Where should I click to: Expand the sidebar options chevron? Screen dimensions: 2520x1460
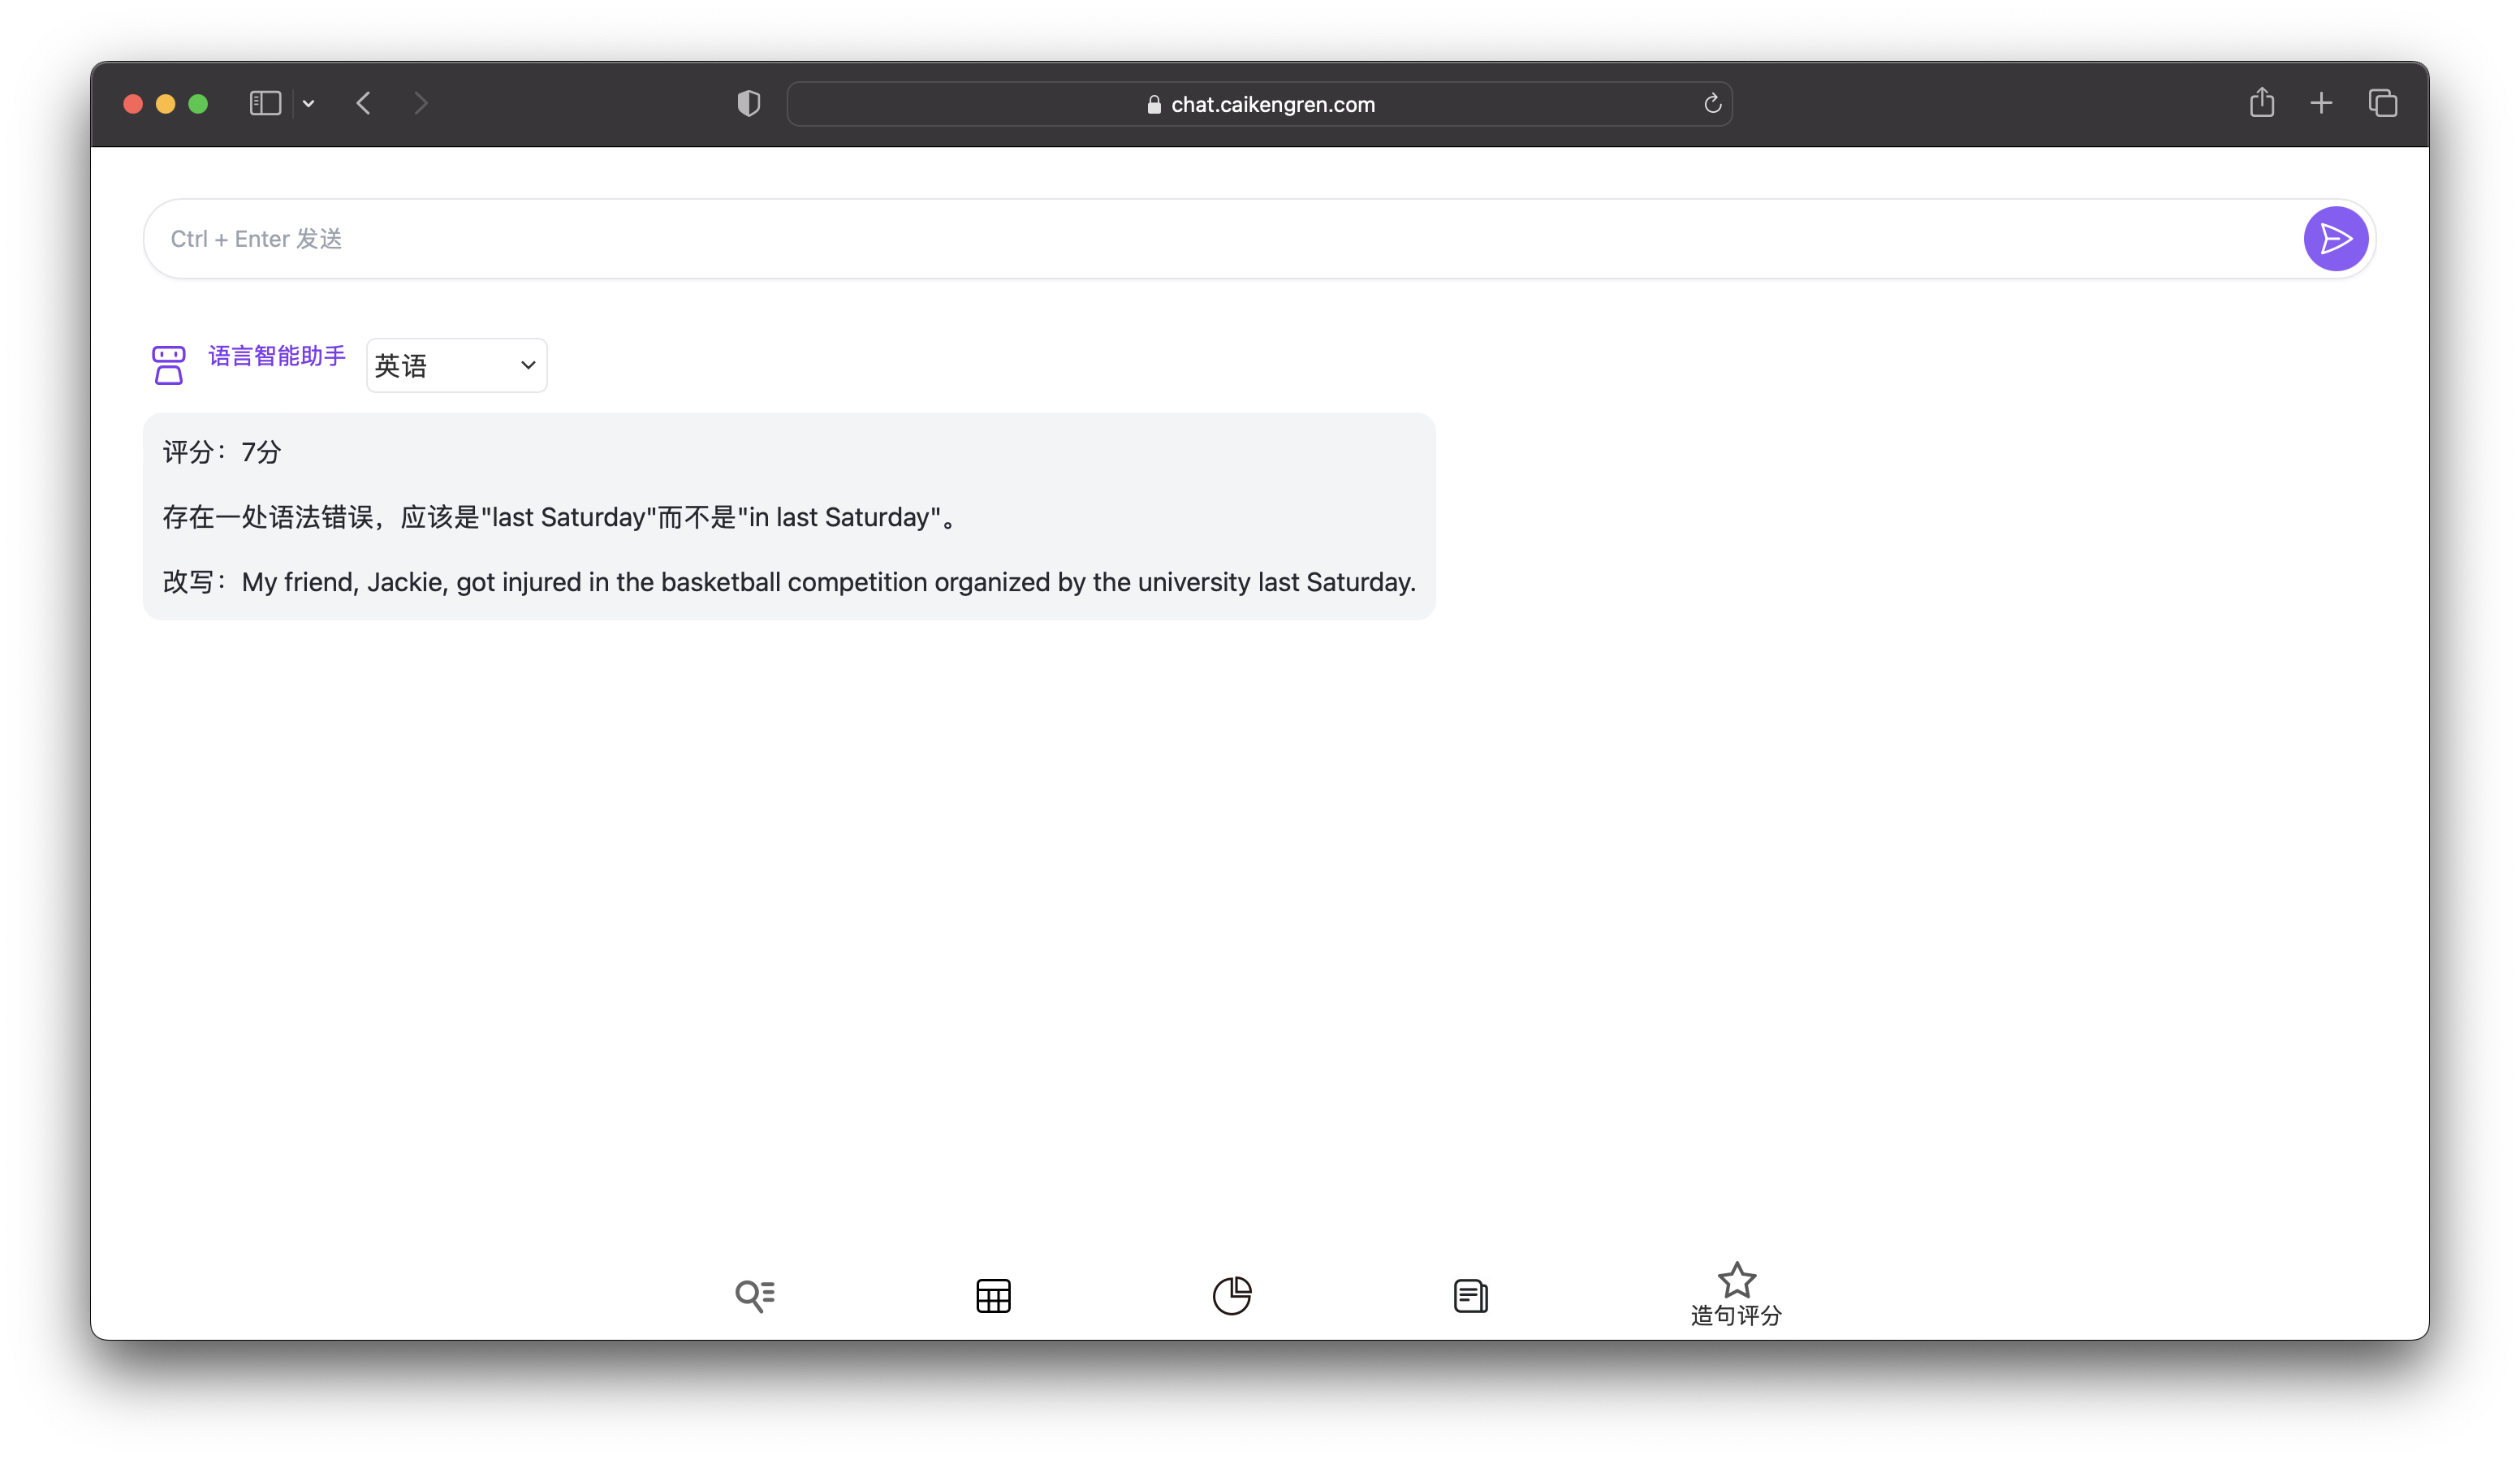click(x=309, y=103)
